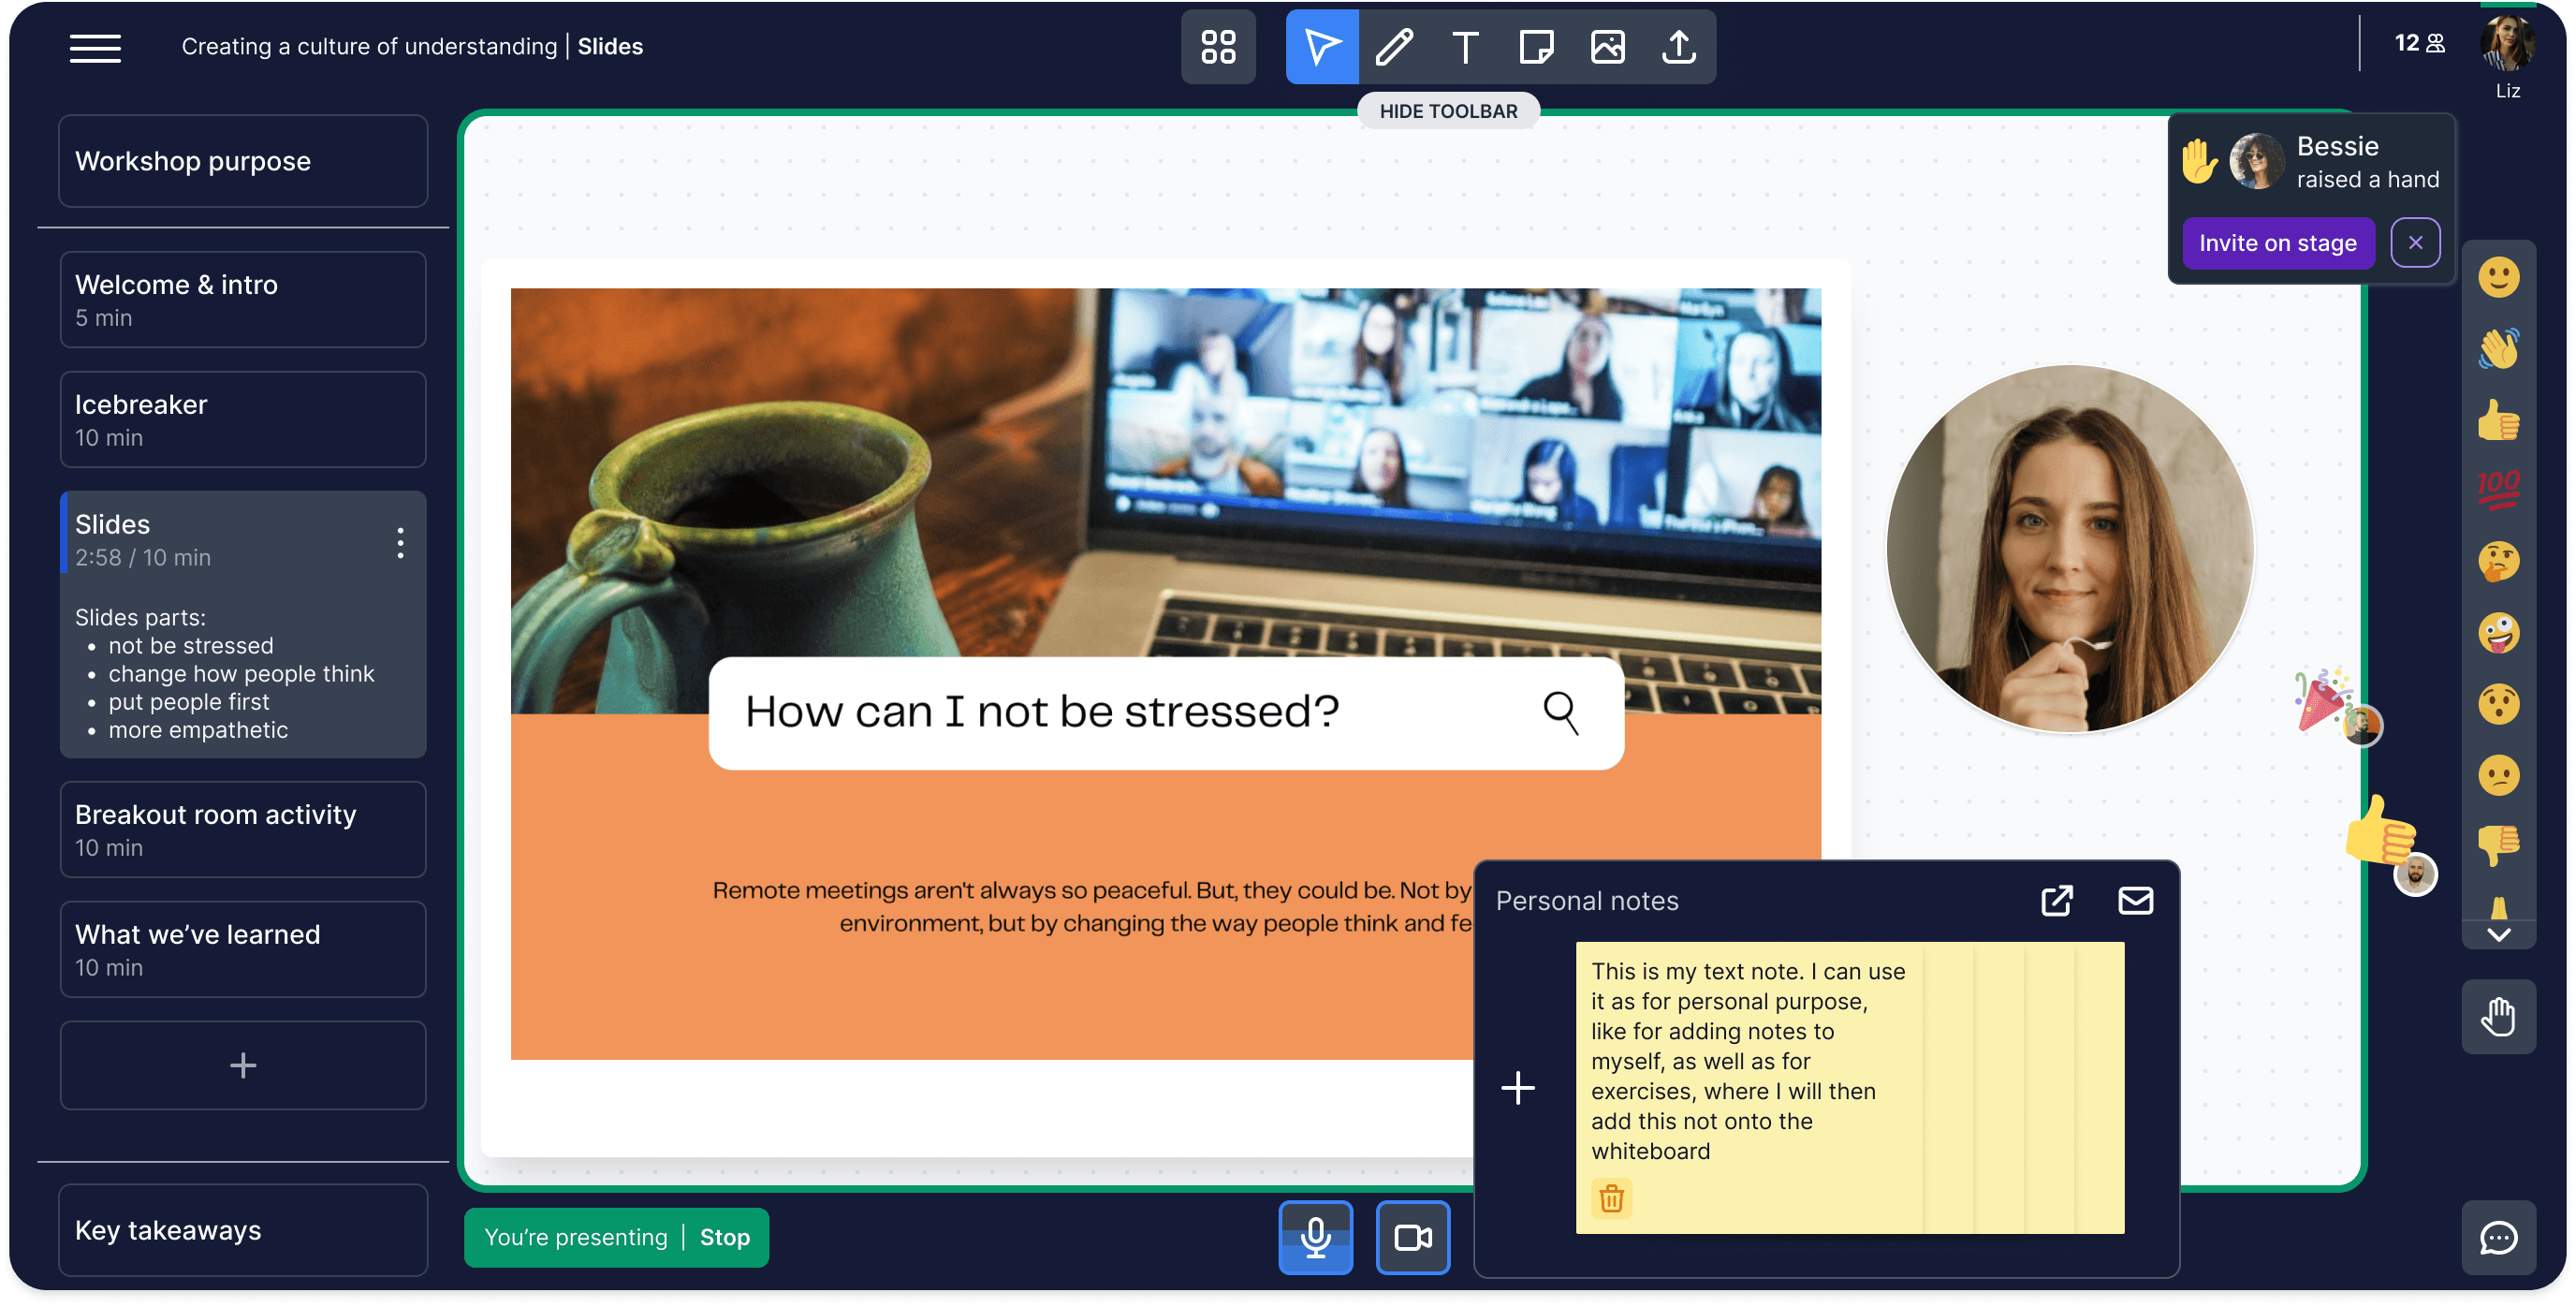Hide the toolbar

click(x=1447, y=111)
